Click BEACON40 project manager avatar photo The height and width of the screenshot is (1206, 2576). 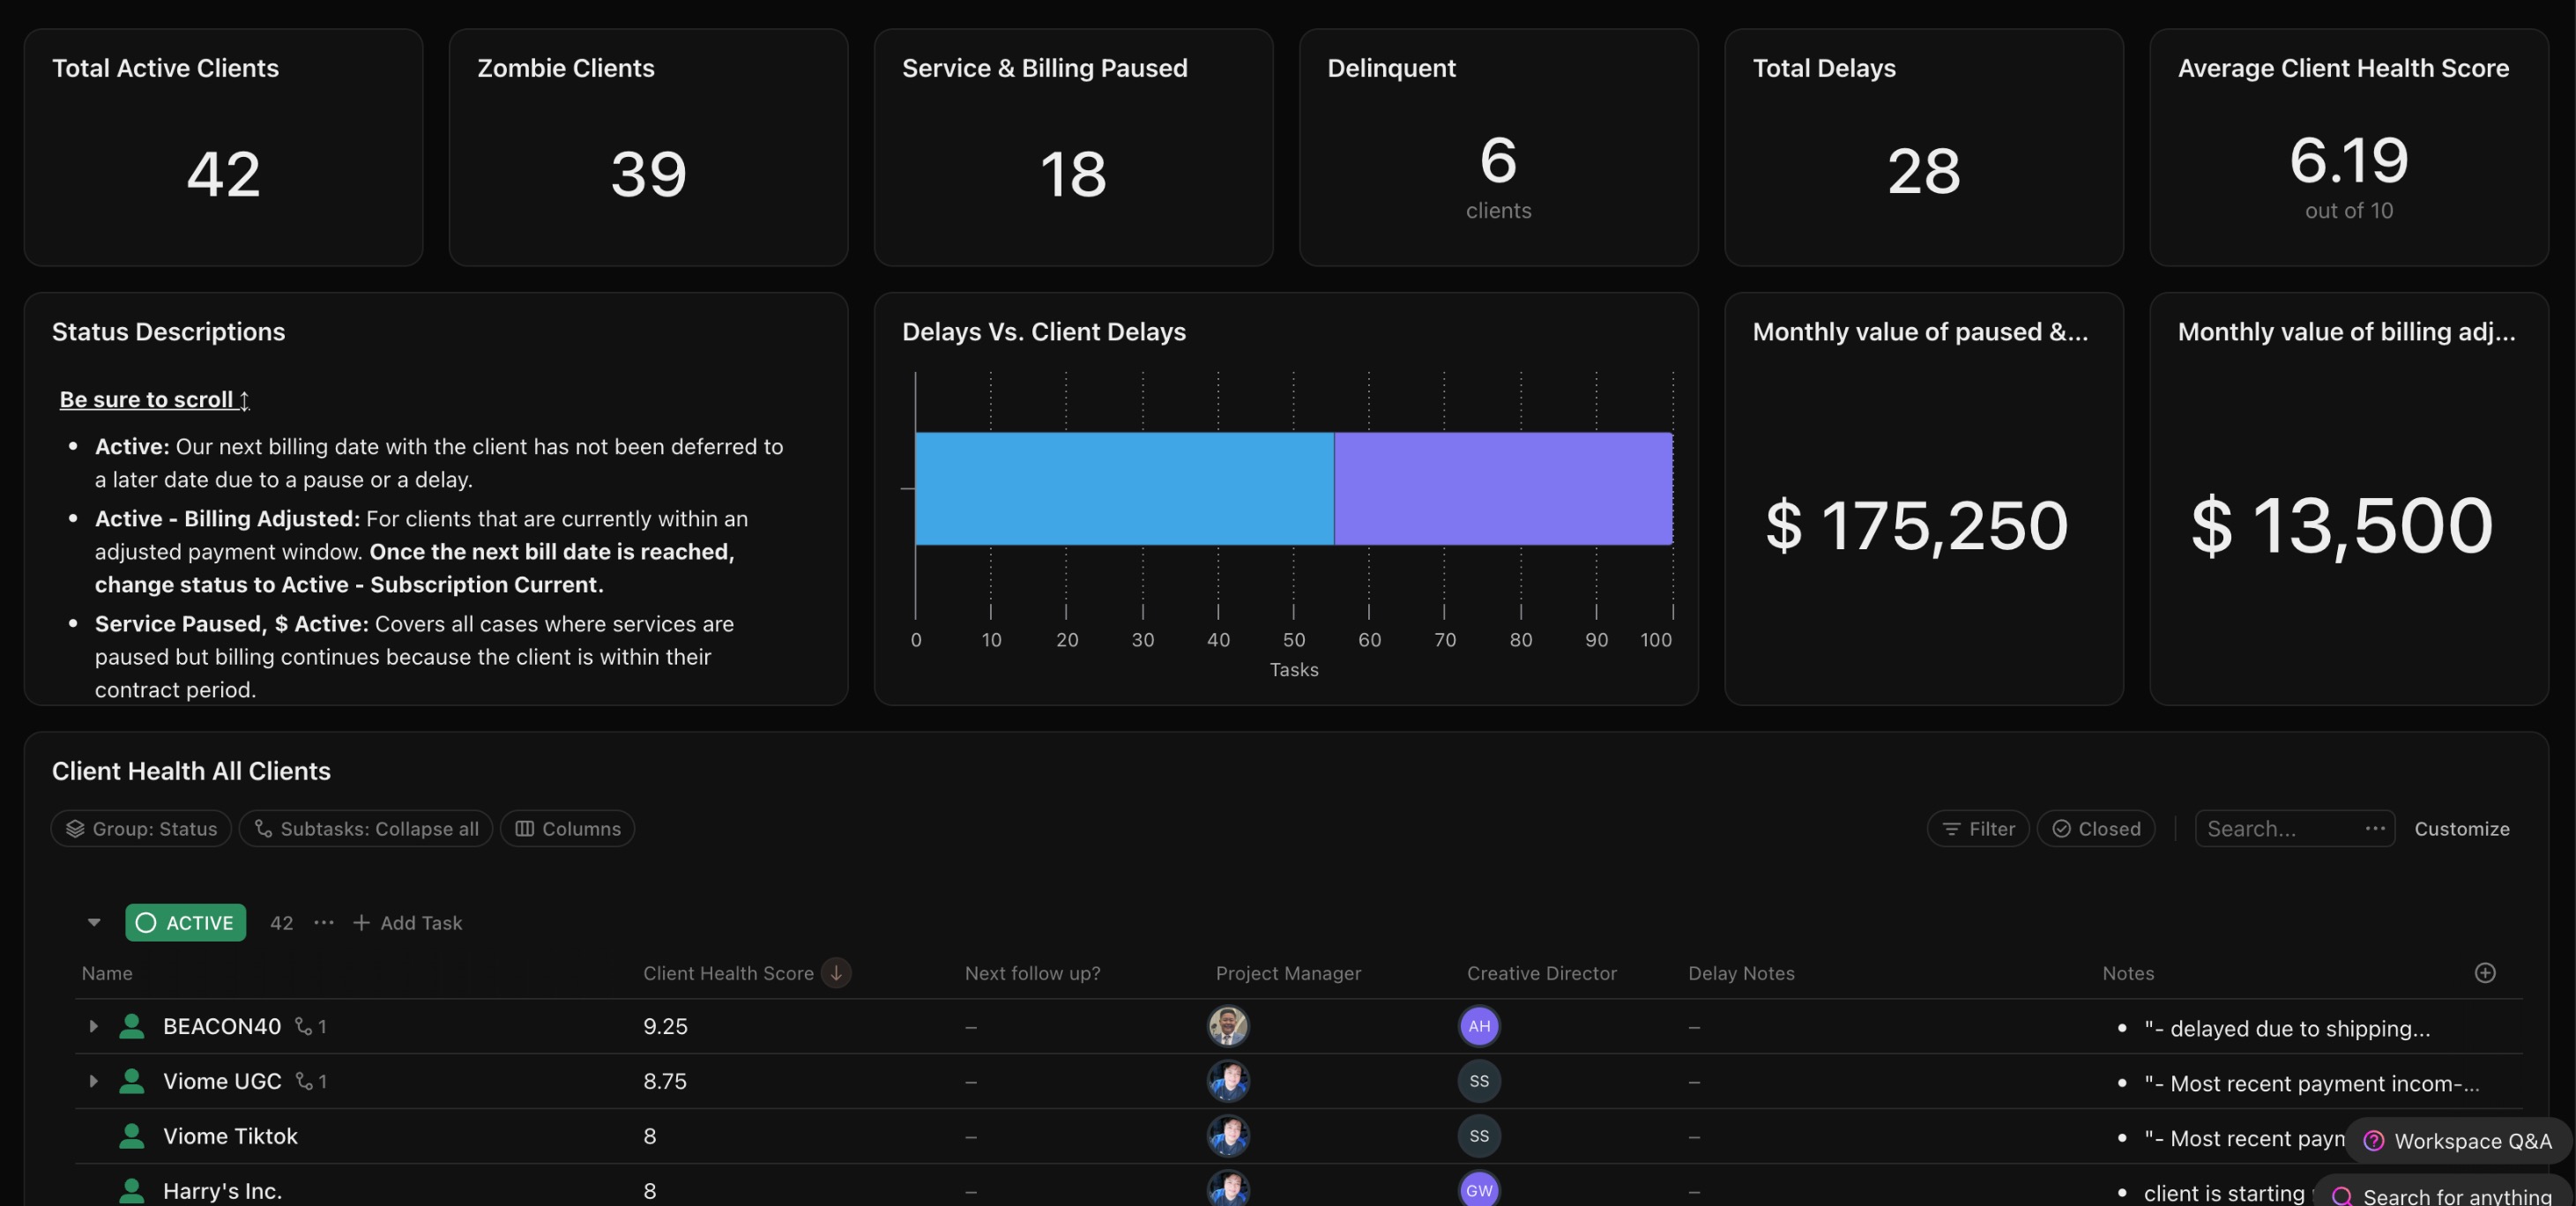pos(1227,1026)
